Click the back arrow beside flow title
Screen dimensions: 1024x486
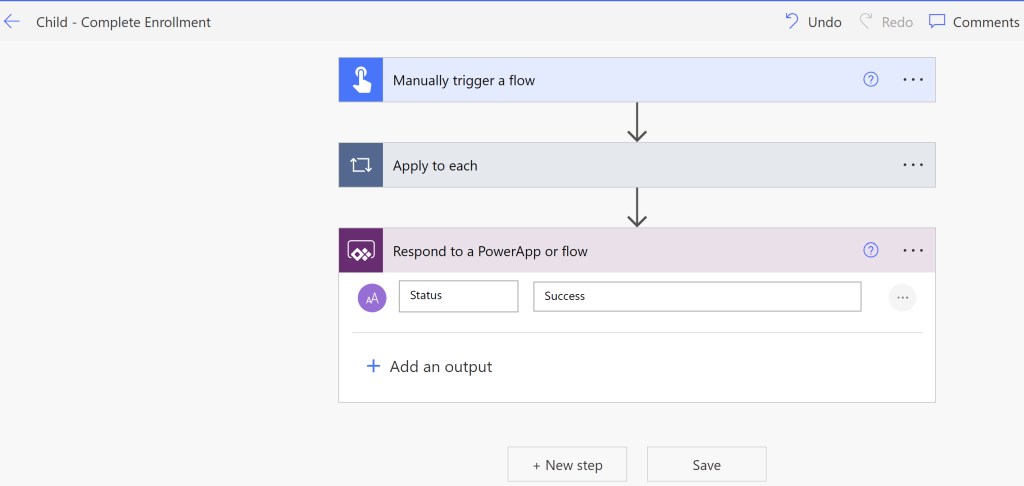coord(12,21)
